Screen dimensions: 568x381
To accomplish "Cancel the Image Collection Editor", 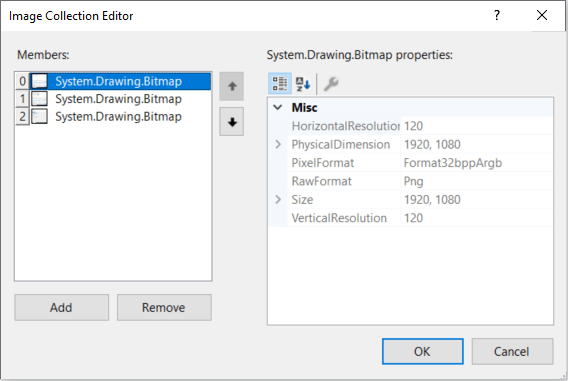I will click(x=512, y=351).
